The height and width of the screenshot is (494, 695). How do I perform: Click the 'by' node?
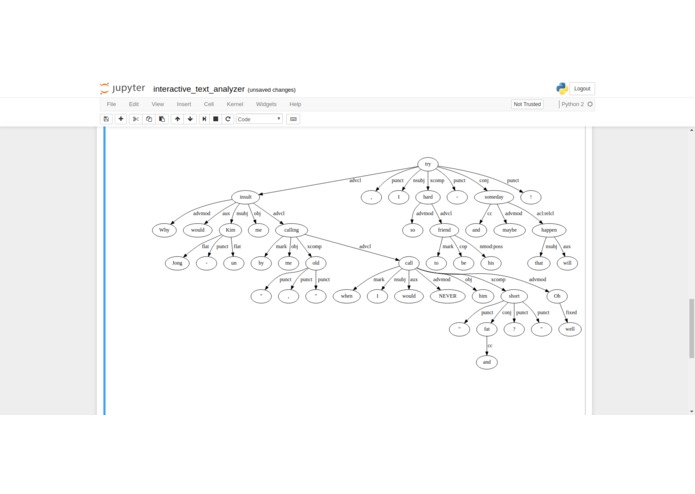pos(261,263)
